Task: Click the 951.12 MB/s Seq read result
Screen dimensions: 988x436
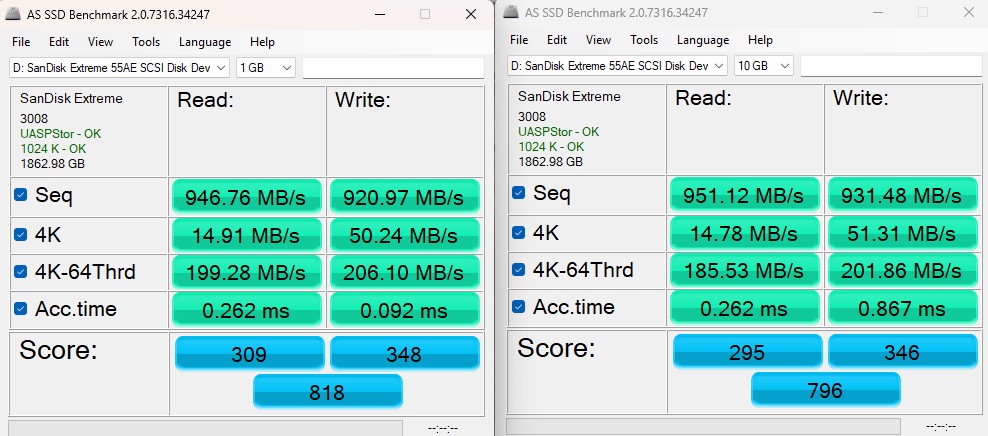Action: [745, 195]
